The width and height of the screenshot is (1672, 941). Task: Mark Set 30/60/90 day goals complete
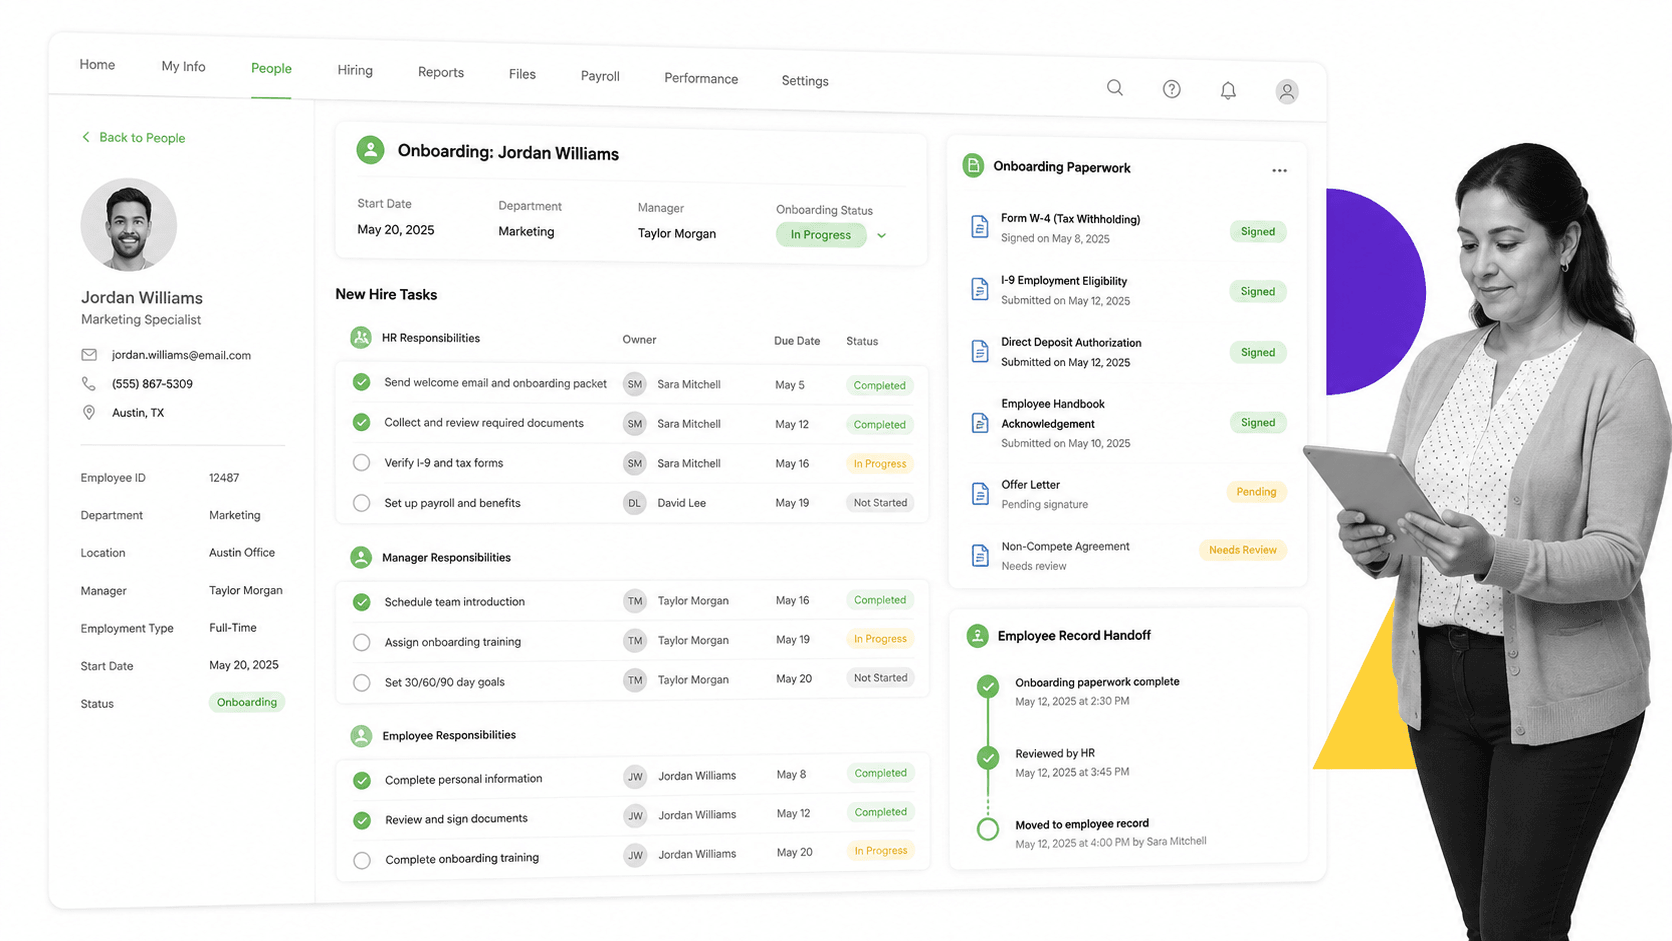point(362,683)
